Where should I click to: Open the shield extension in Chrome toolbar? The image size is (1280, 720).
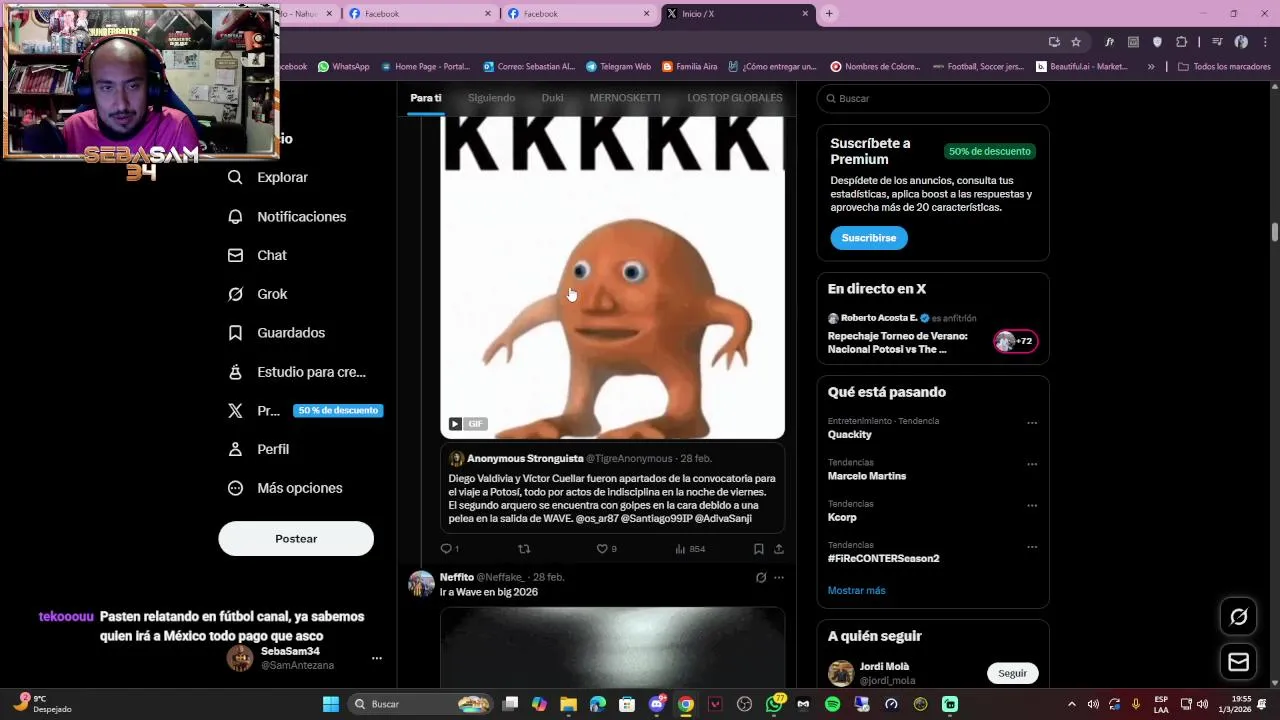pyautogui.click(x=1158, y=42)
